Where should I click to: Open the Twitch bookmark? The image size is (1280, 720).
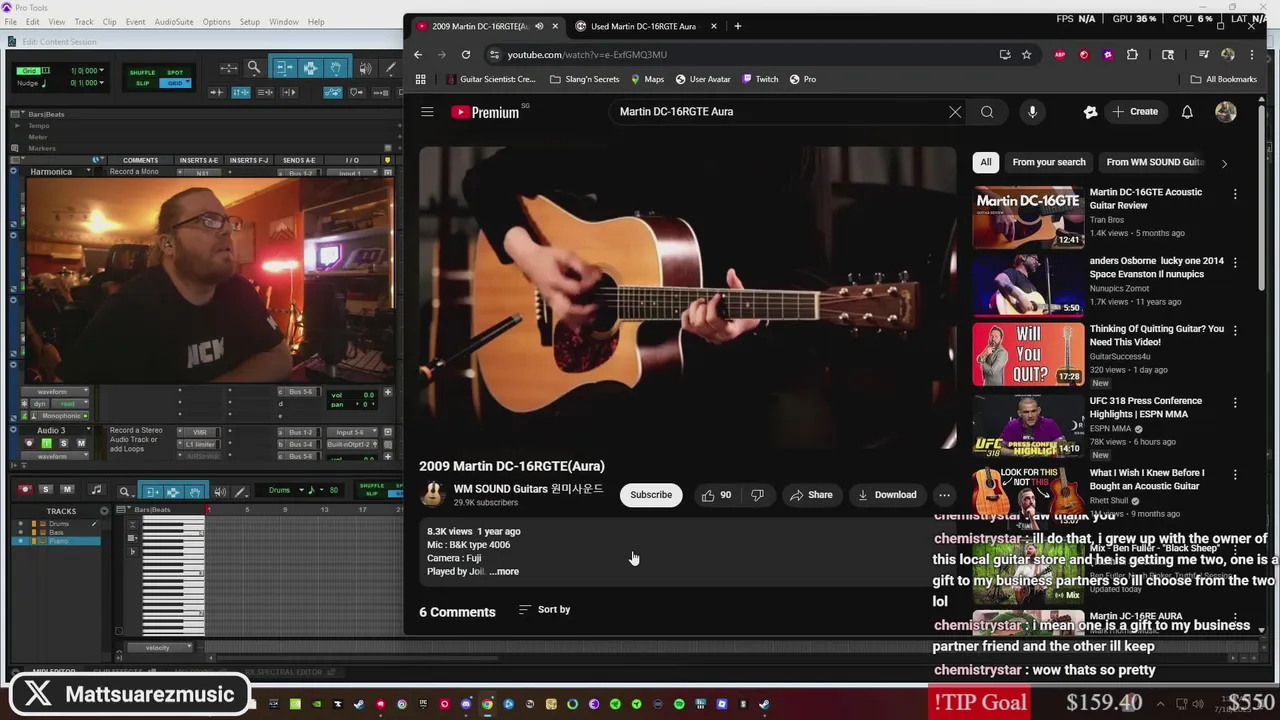[759, 79]
